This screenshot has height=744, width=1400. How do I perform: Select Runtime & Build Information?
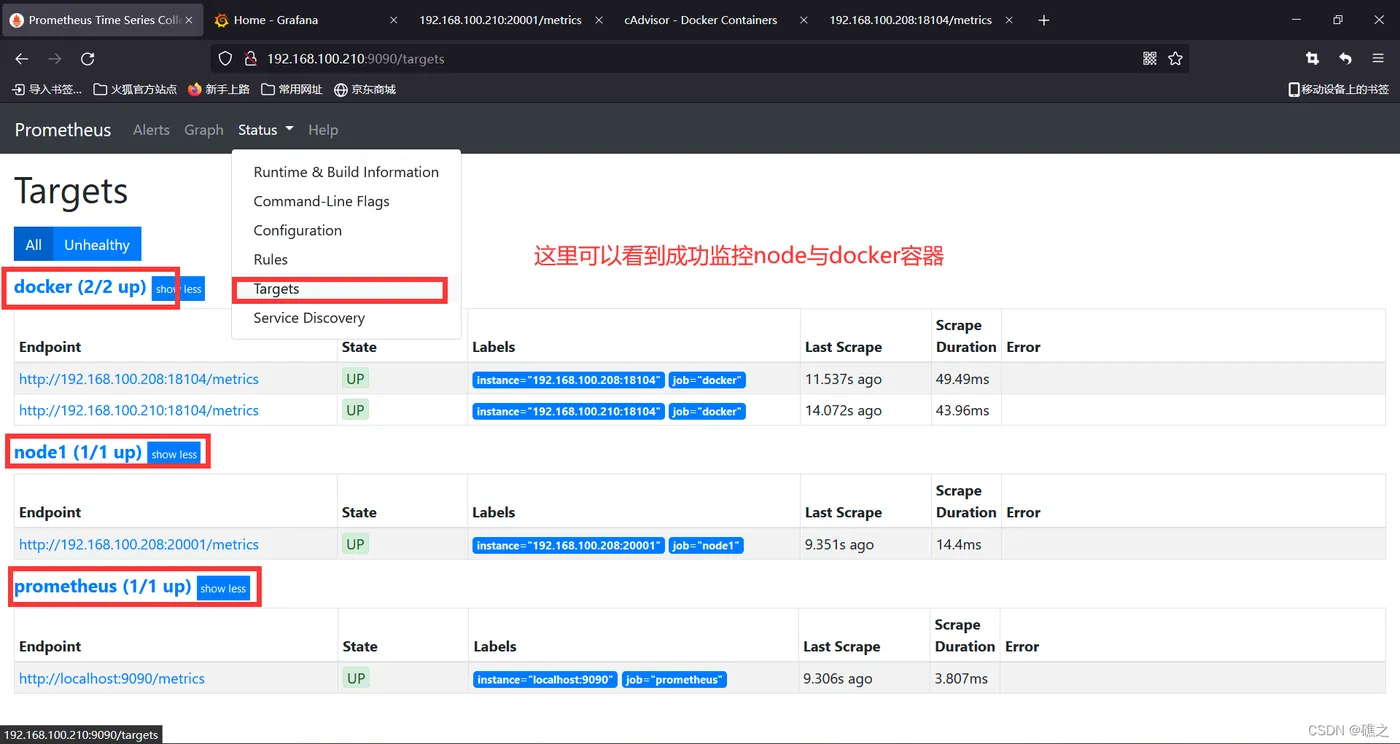tap(346, 172)
